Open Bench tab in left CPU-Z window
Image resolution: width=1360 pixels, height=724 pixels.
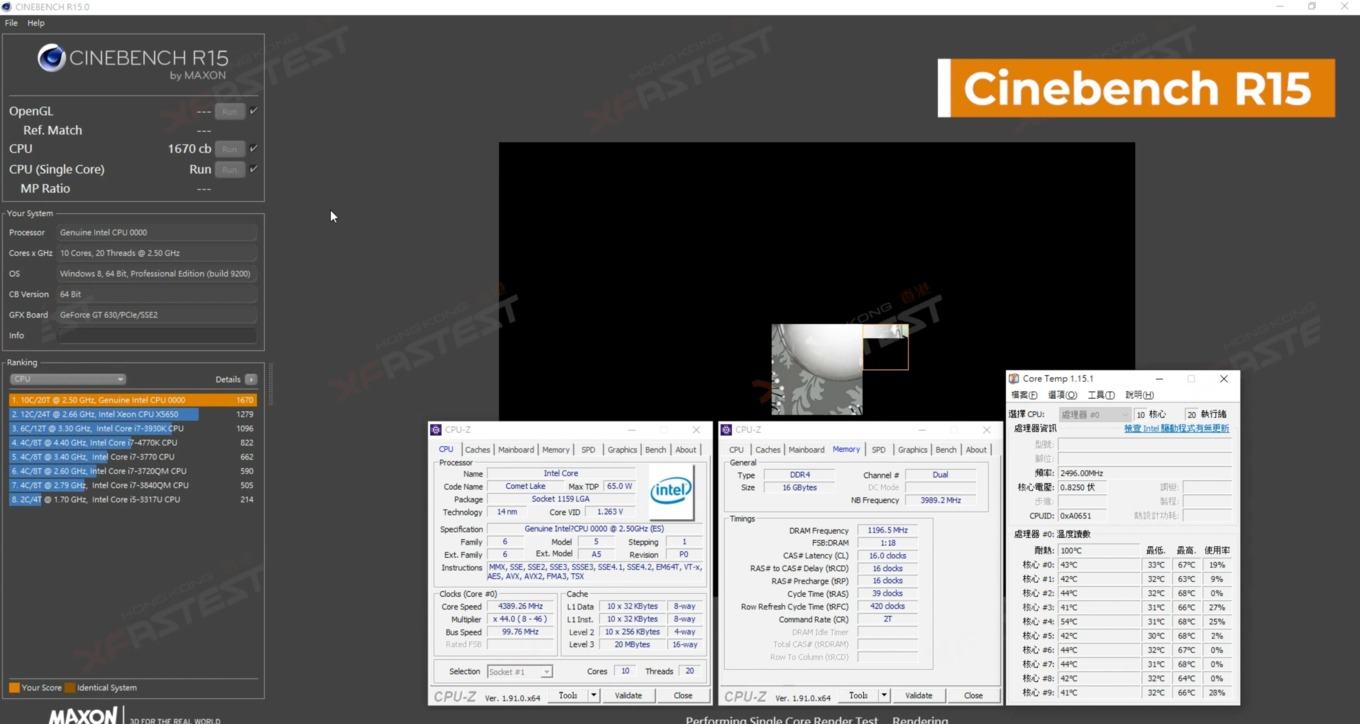[x=655, y=450]
